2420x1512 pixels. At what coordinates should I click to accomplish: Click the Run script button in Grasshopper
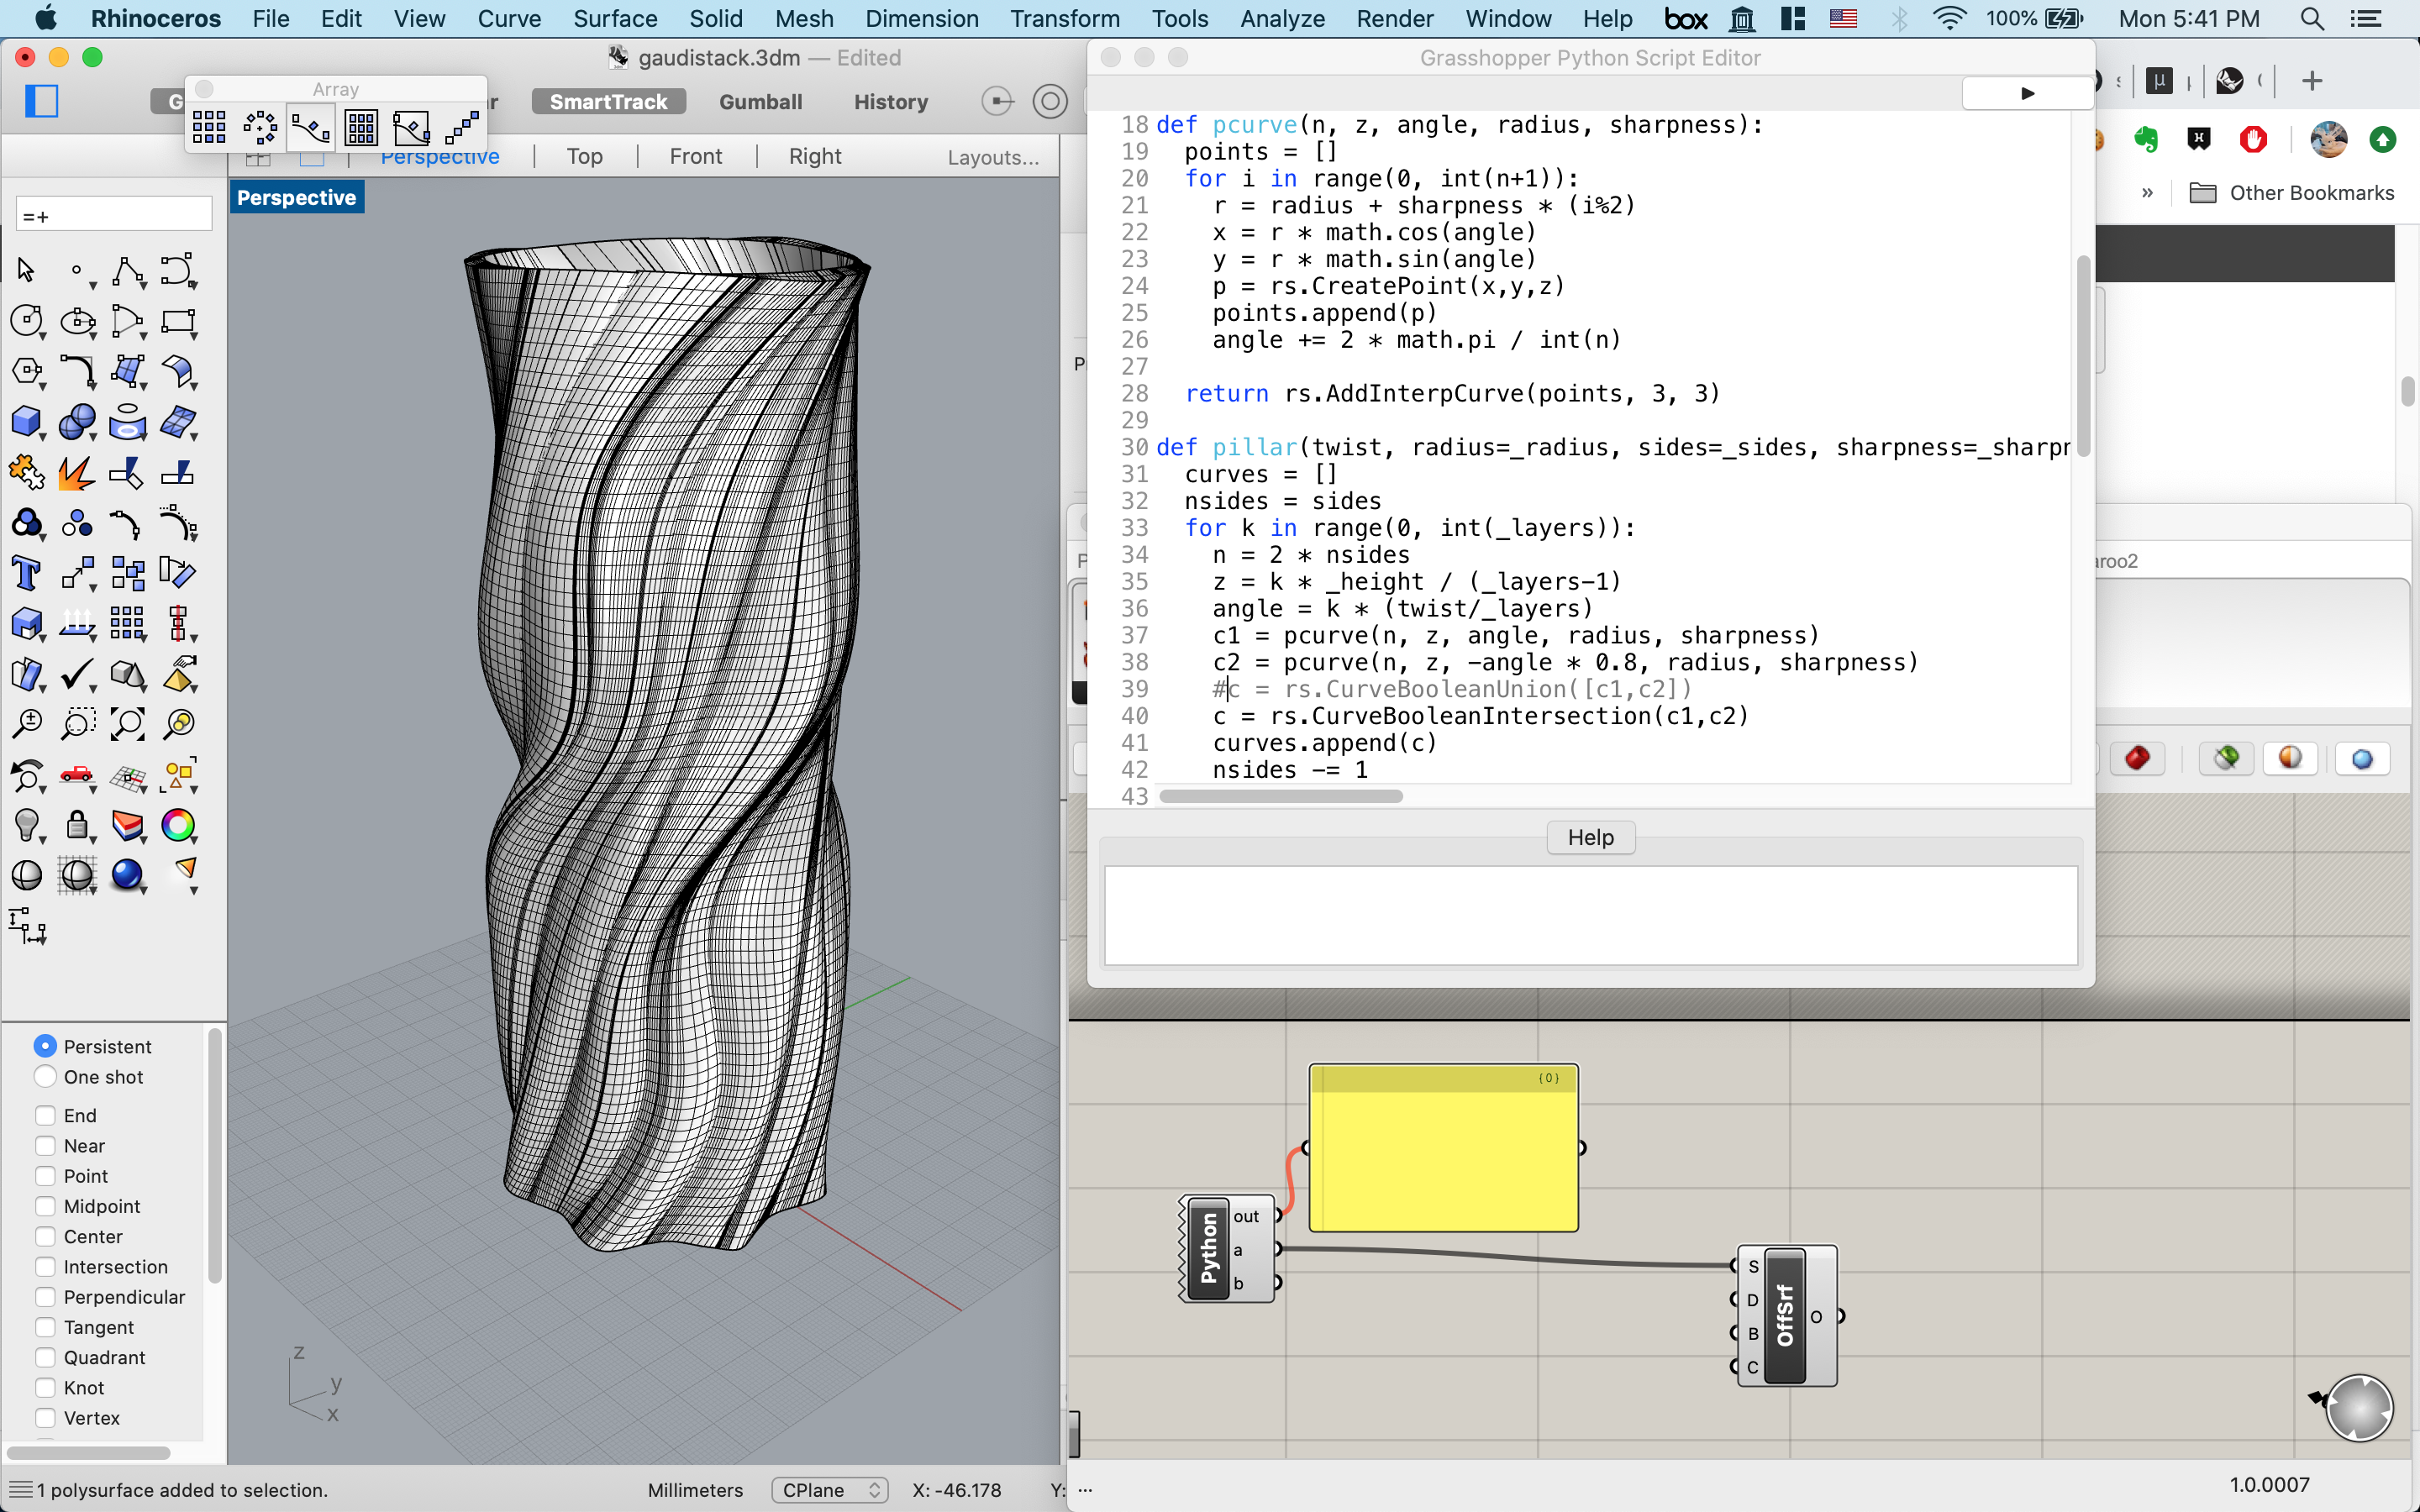tap(2024, 92)
